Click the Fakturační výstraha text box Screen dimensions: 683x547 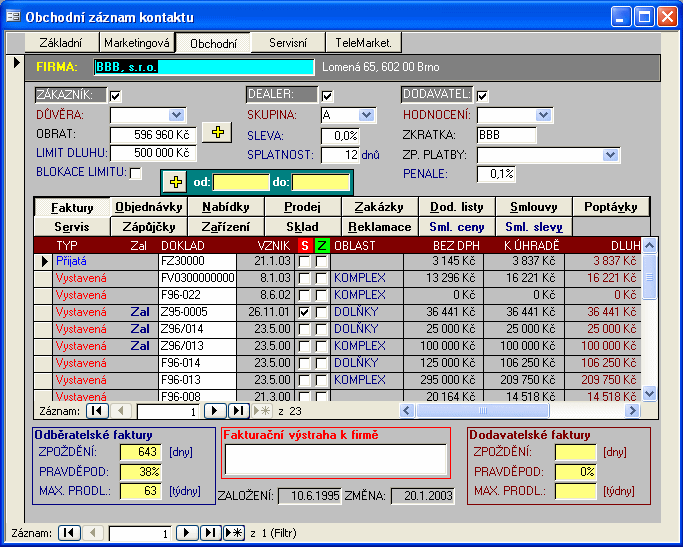(336, 459)
